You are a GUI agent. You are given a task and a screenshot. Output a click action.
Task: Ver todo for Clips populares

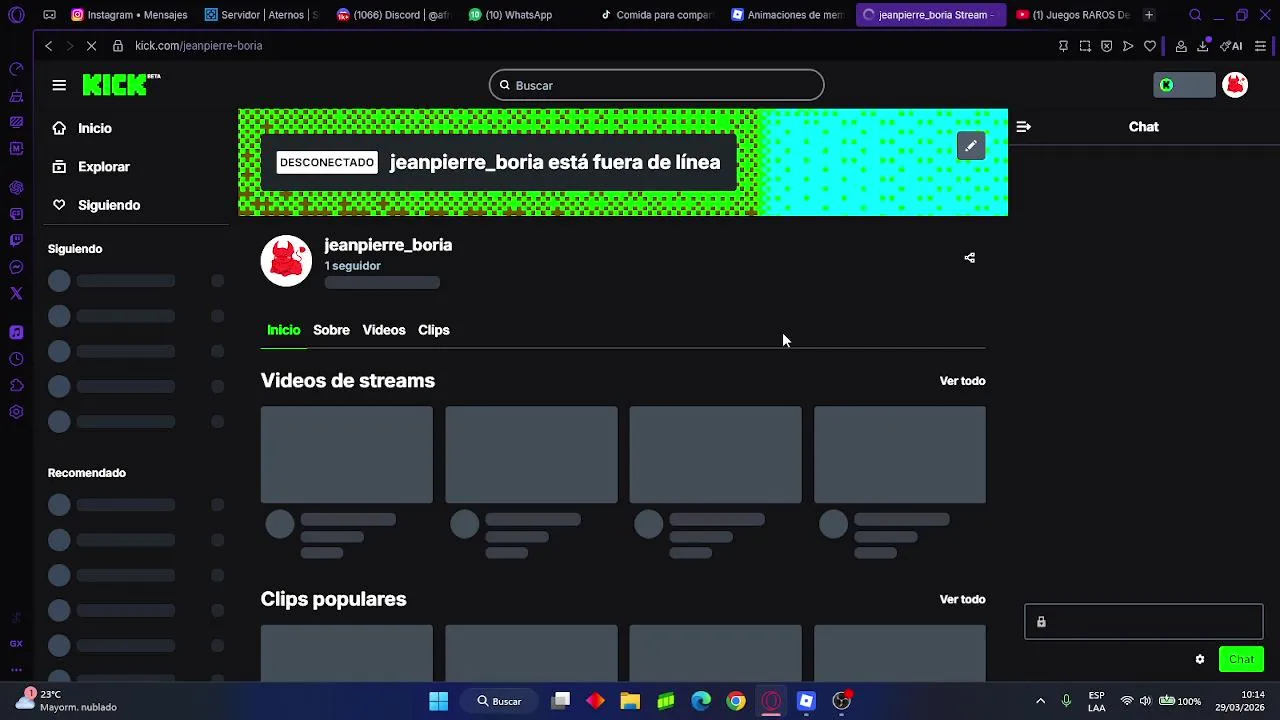(962, 599)
